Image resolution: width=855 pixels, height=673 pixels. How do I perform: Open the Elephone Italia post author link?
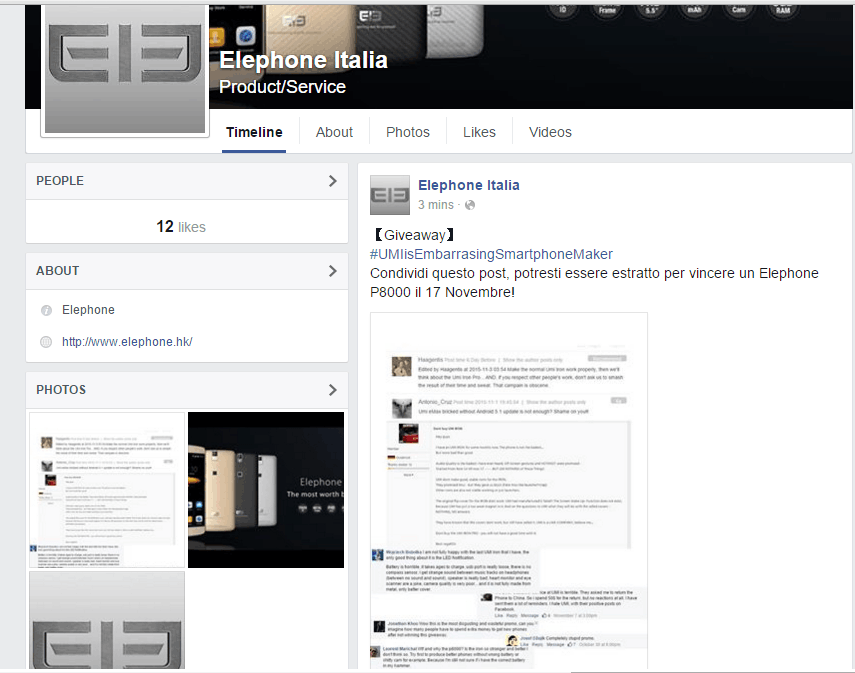(469, 185)
